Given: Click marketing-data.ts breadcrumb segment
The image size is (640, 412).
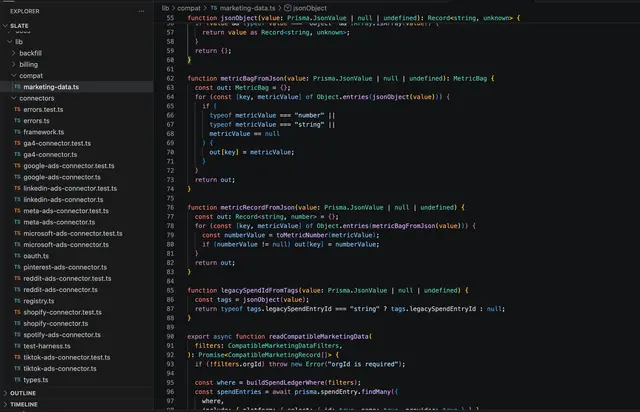Looking at the screenshot, I should pyautogui.click(x=247, y=8).
